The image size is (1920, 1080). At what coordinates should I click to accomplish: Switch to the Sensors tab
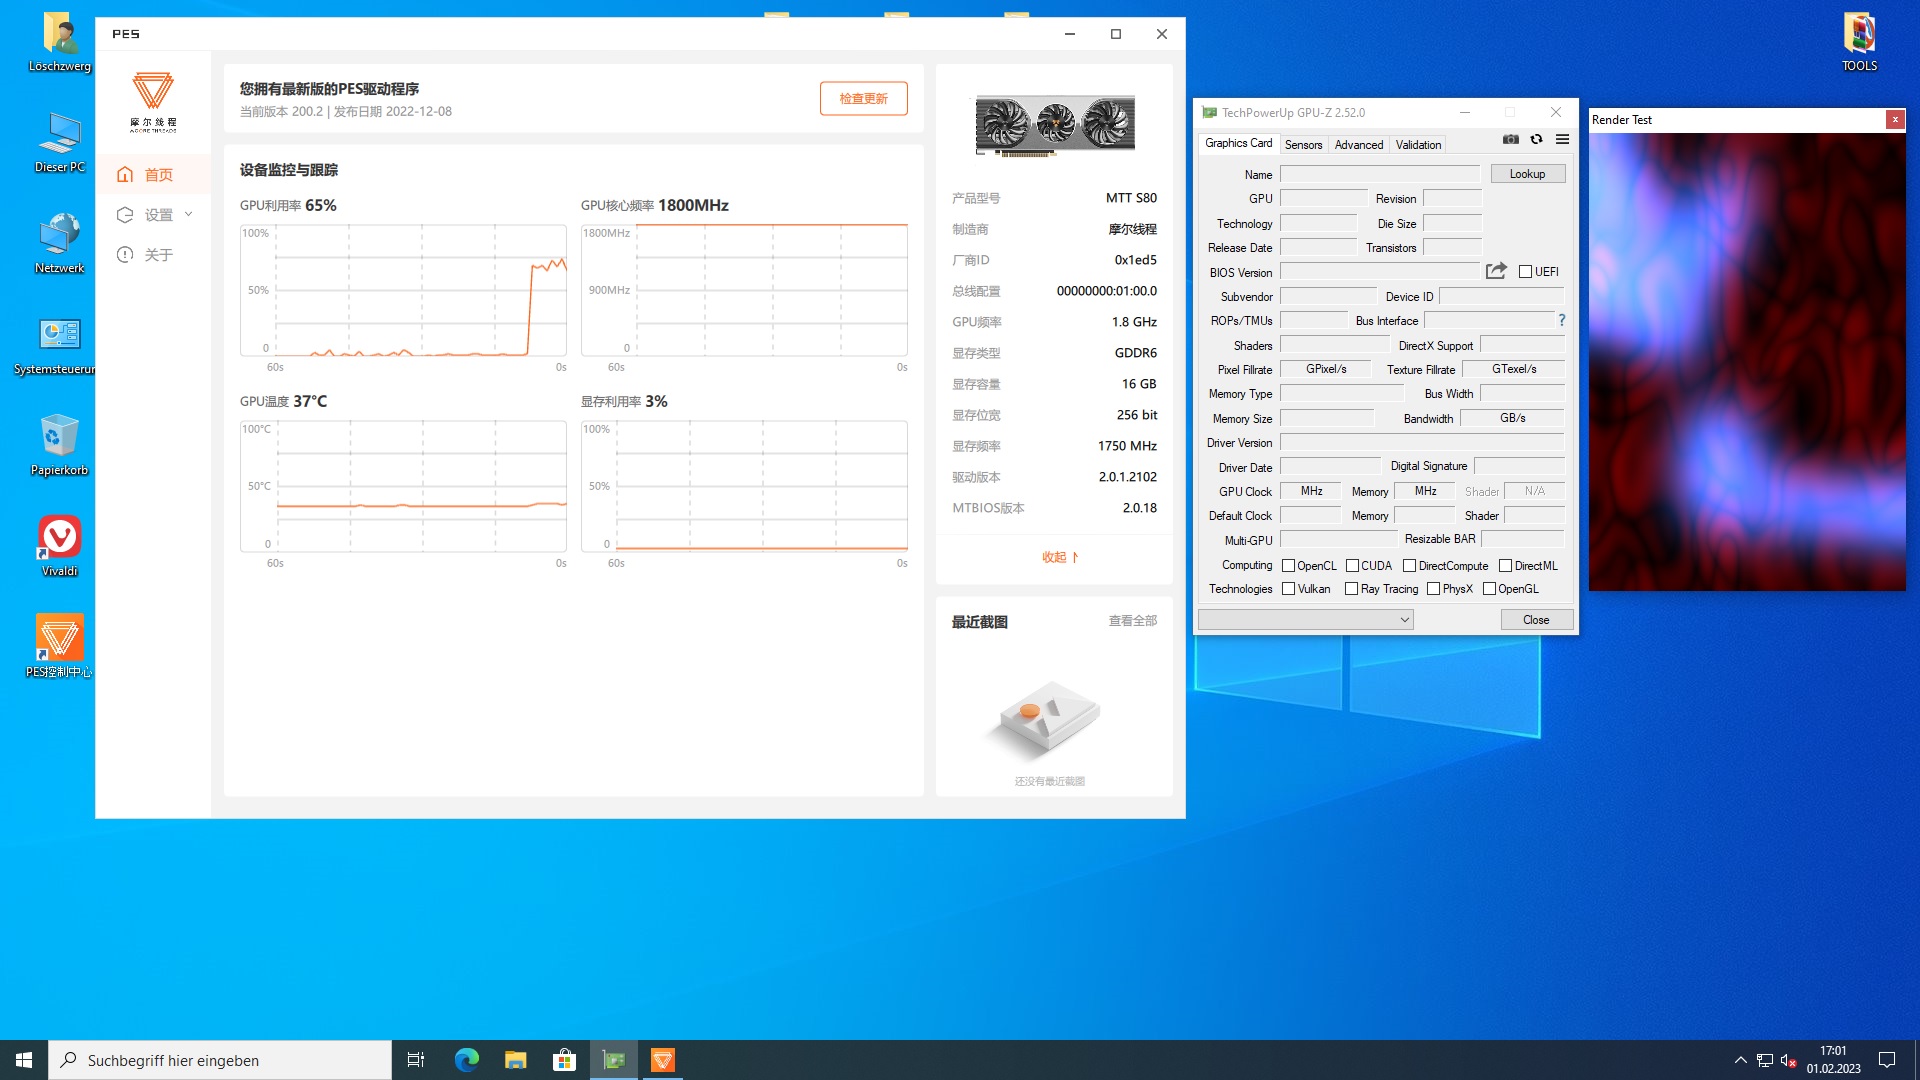pyautogui.click(x=1303, y=145)
